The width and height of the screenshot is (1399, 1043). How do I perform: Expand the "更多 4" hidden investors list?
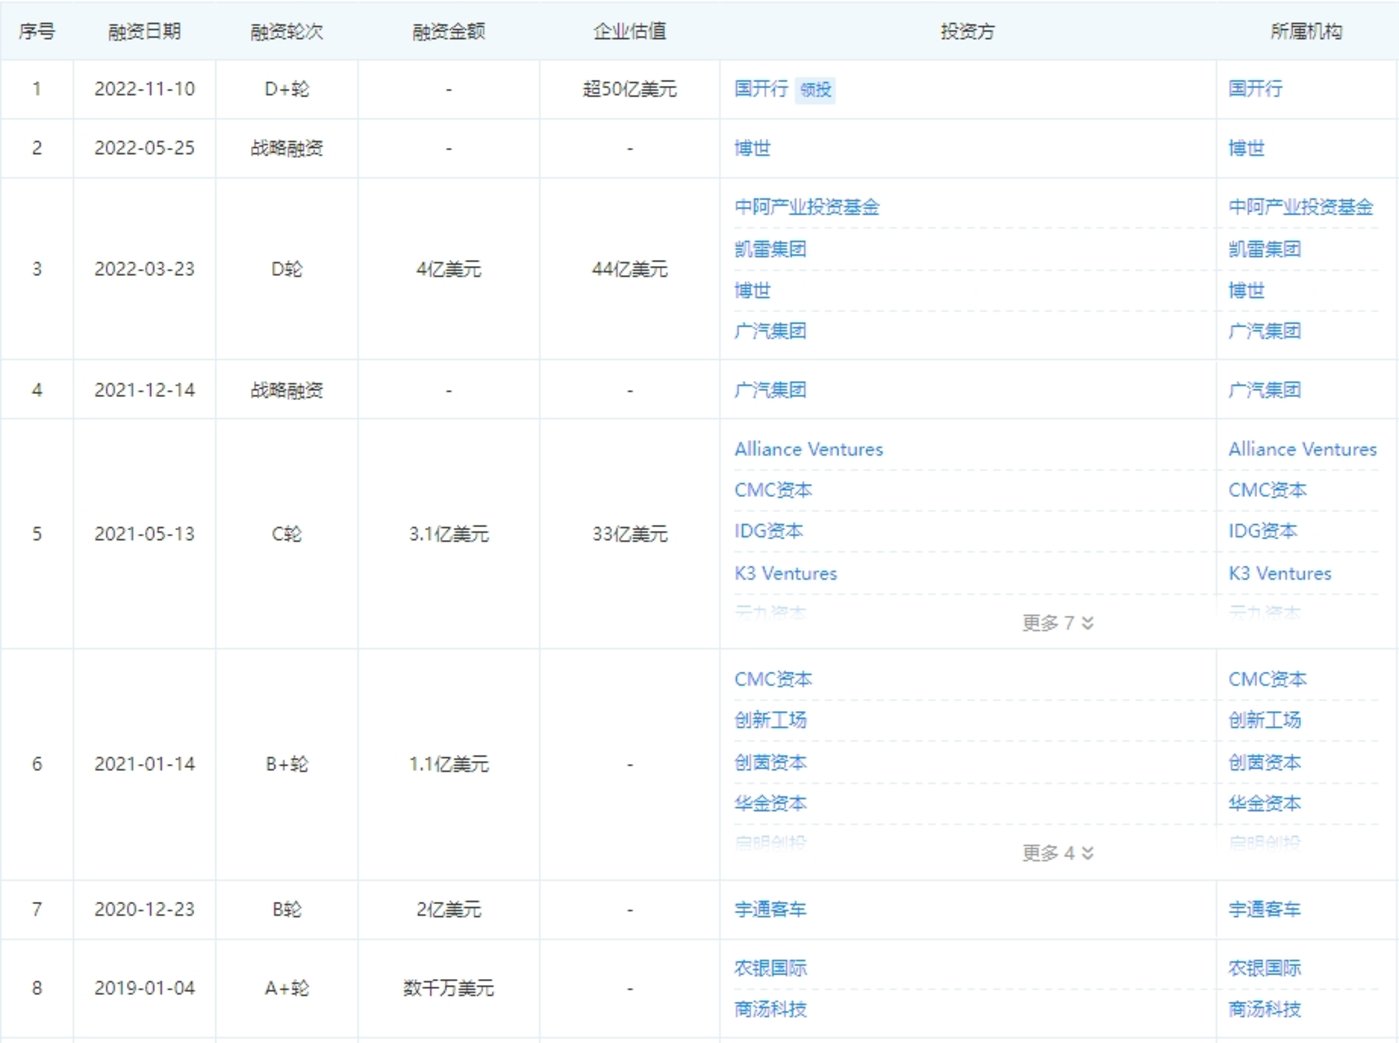click(1055, 854)
